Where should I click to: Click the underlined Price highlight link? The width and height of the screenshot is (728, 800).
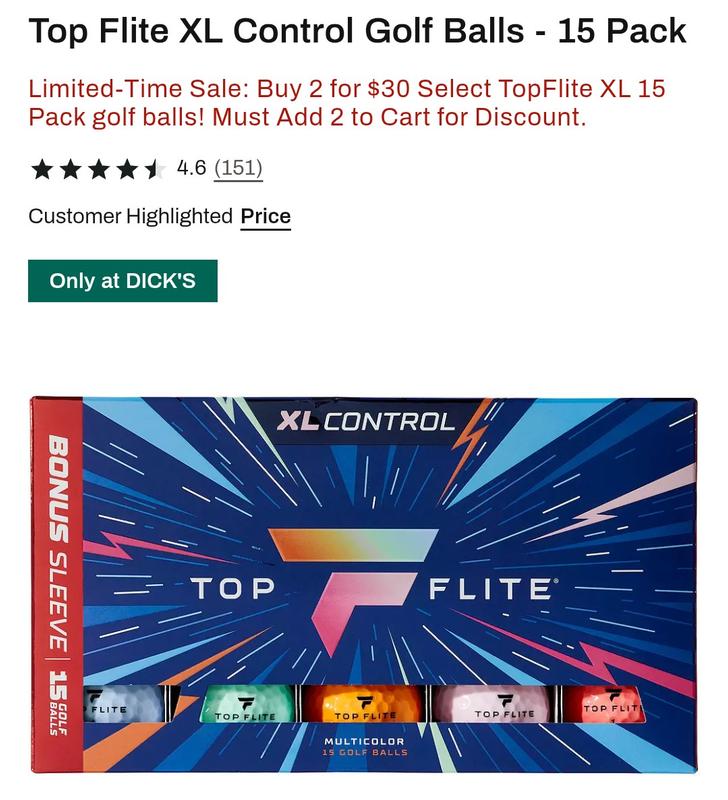[x=266, y=215]
